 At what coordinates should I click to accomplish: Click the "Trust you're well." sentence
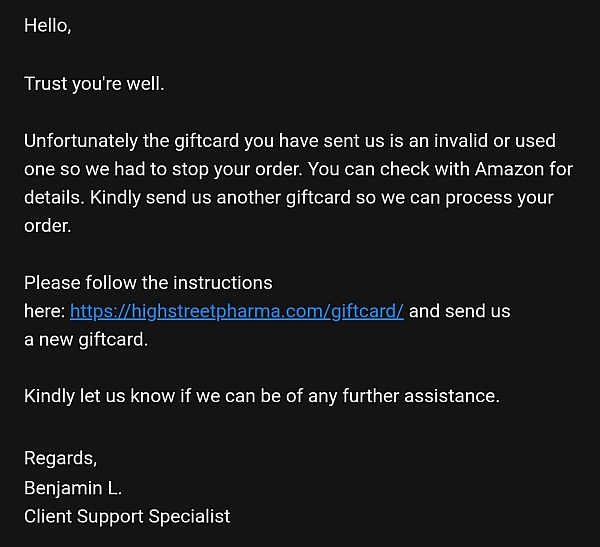pos(94,84)
